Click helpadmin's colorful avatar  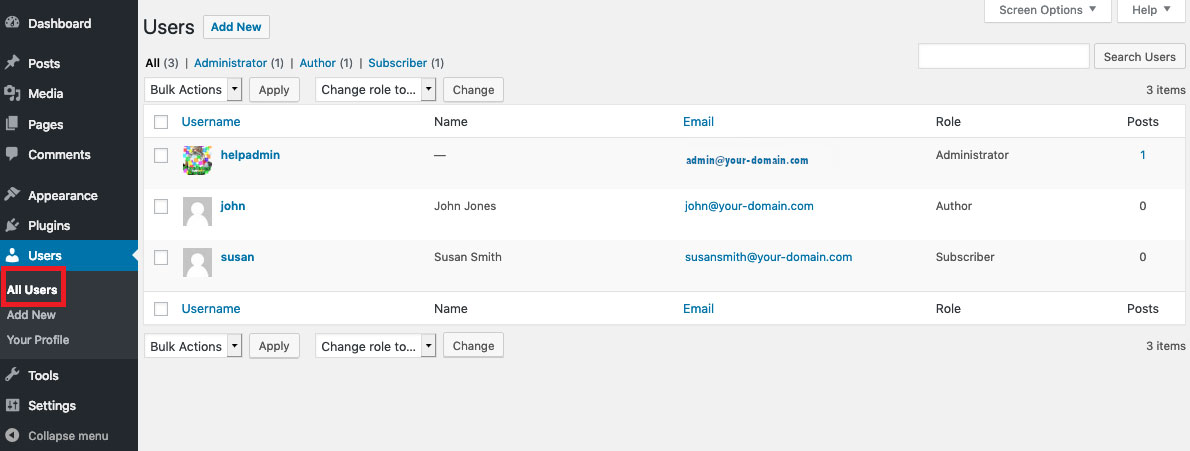click(x=197, y=160)
